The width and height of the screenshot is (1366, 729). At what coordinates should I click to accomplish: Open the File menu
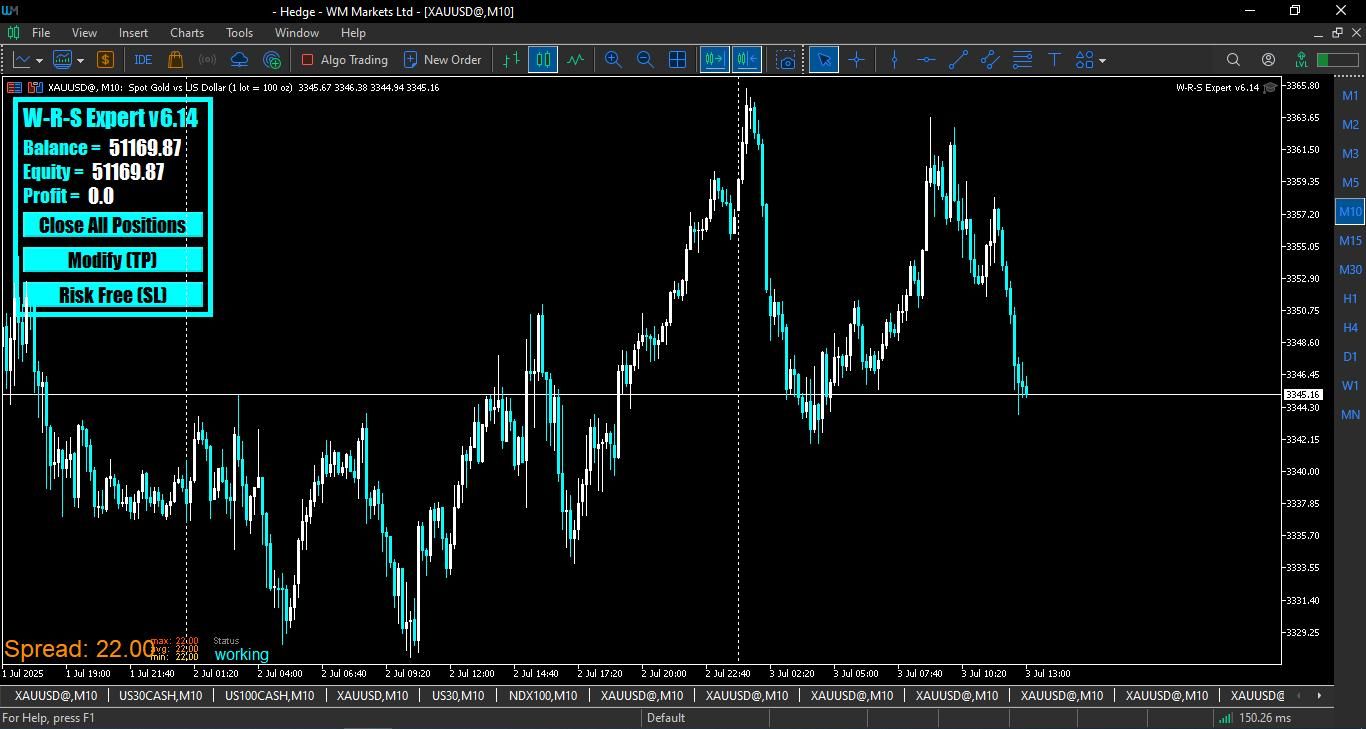(41, 33)
